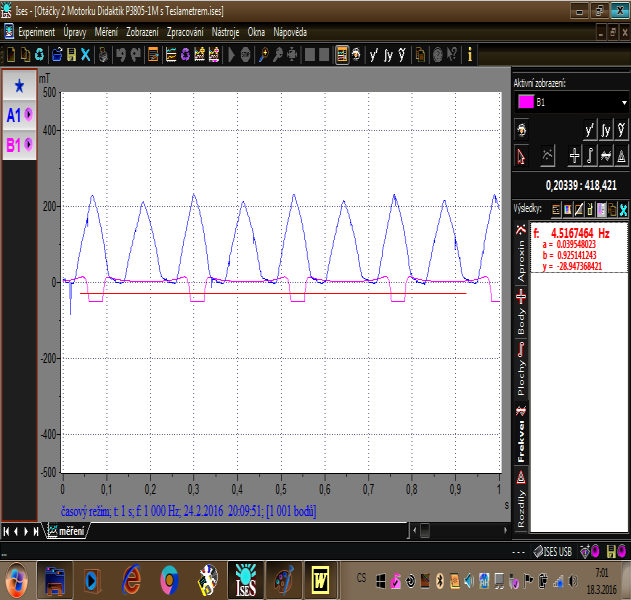Click the cyan refresh arrows toolbar icon
The image size is (631, 600).
[x=39, y=54]
